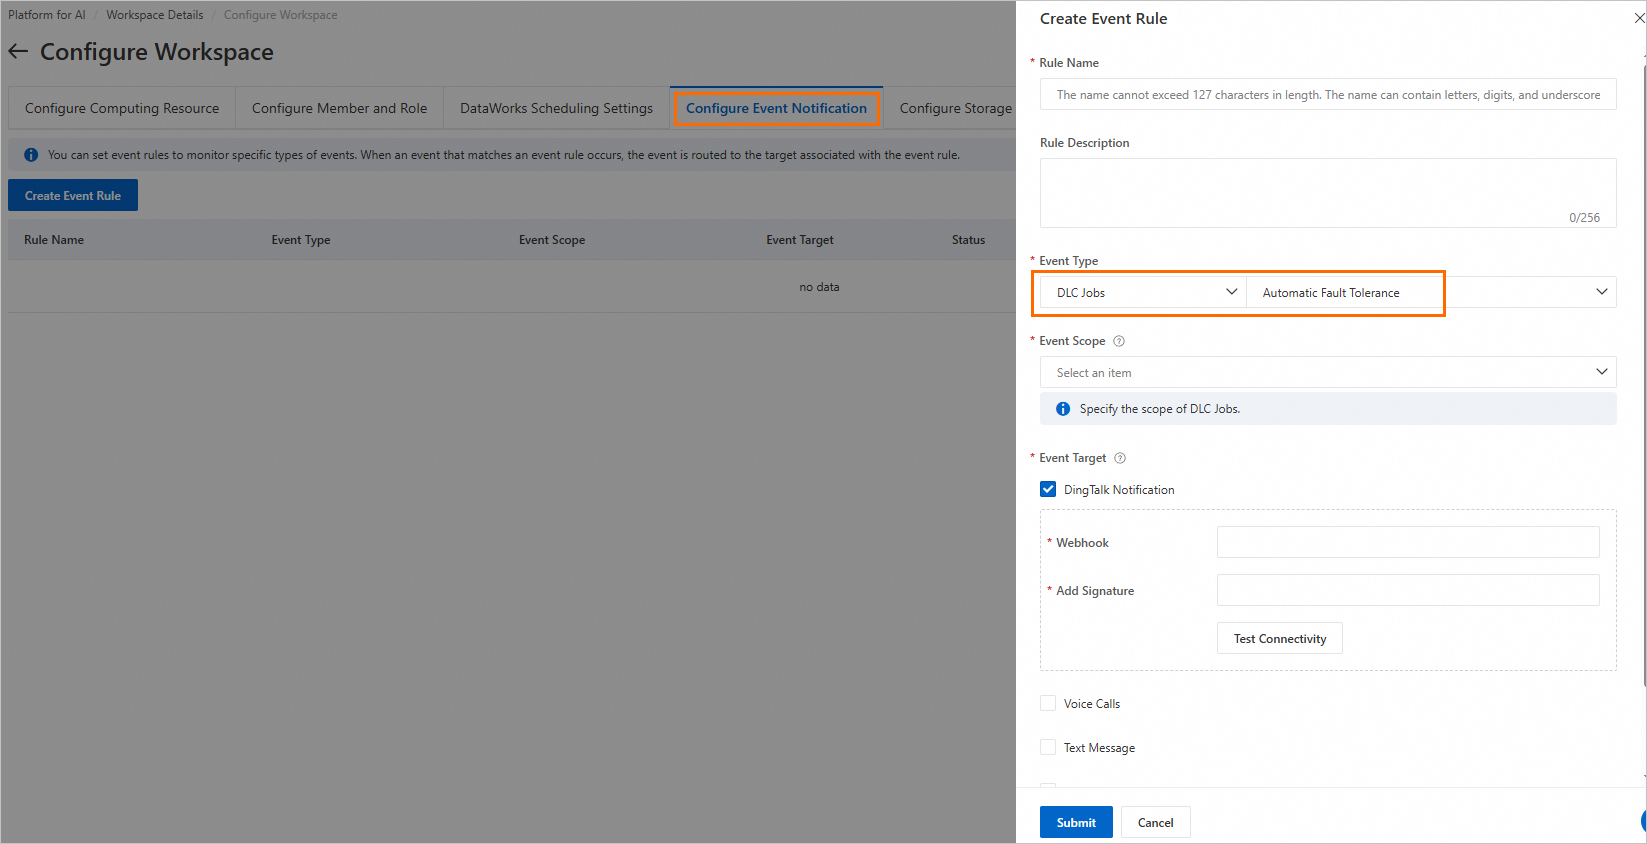Image resolution: width=1647 pixels, height=844 pixels.
Task: Click the info icon by DLC Jobs scope hint
Action: pyautogui.click(x=1063, y=409)
